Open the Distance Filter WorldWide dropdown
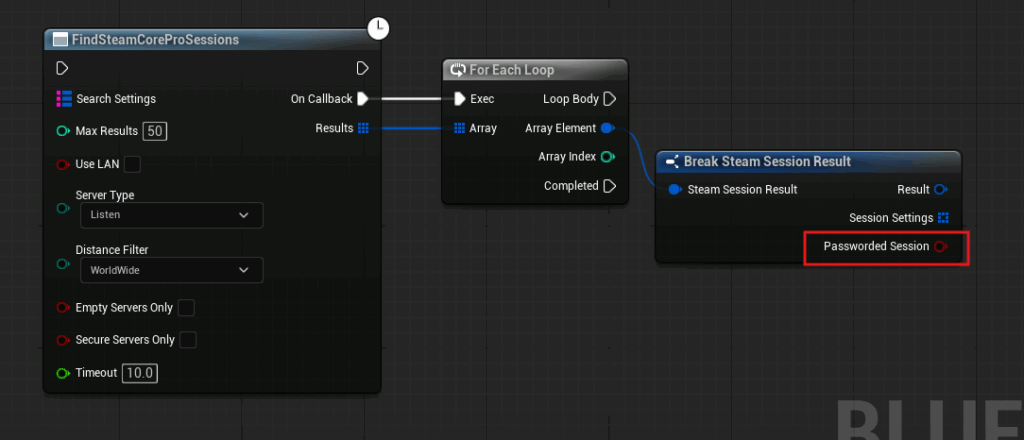 (x=170, y=270)
